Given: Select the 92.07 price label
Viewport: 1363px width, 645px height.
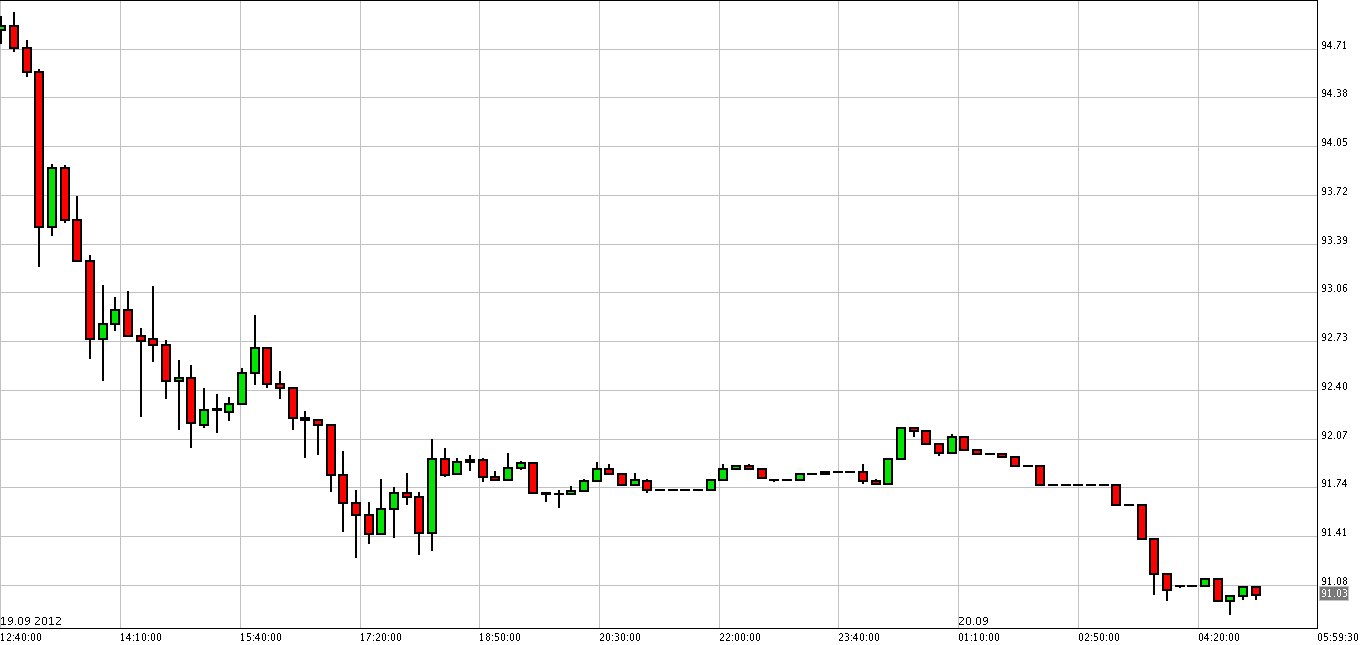Looking at the screenshot, I should 1334,436.
